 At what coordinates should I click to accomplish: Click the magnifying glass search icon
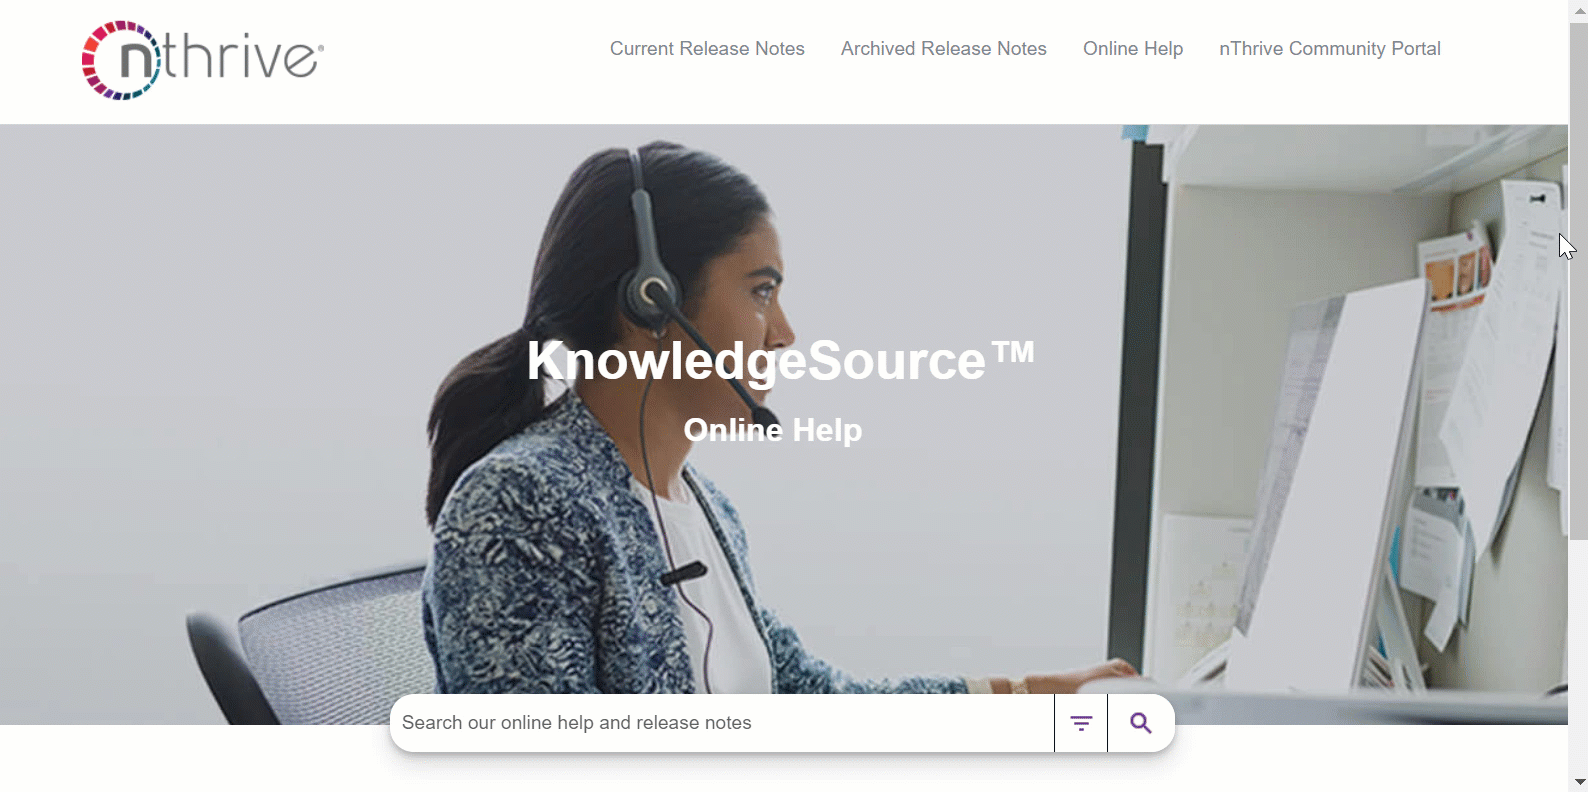click(1141, 723)
